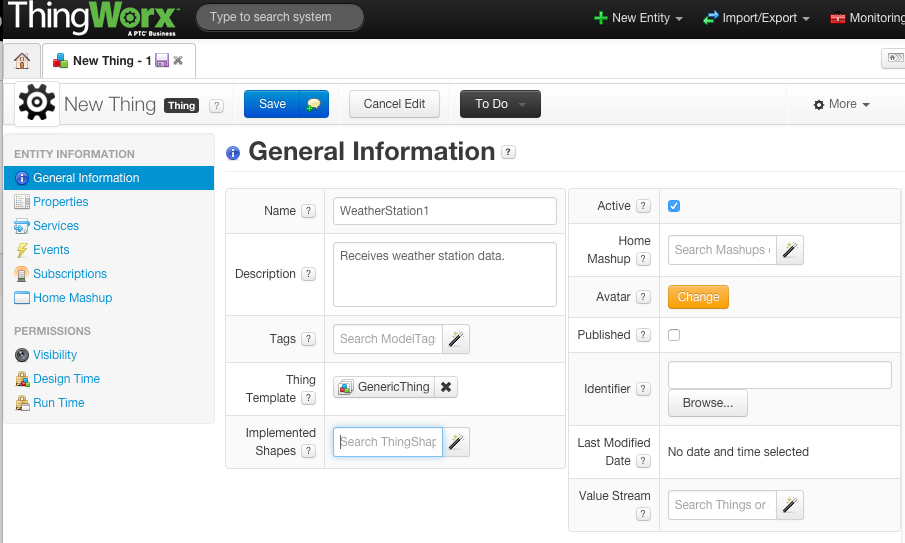Image resolution: width=905 pixels, height=543 pixels.
Task: Select General Information in sidebar
Action: point(109,178)
